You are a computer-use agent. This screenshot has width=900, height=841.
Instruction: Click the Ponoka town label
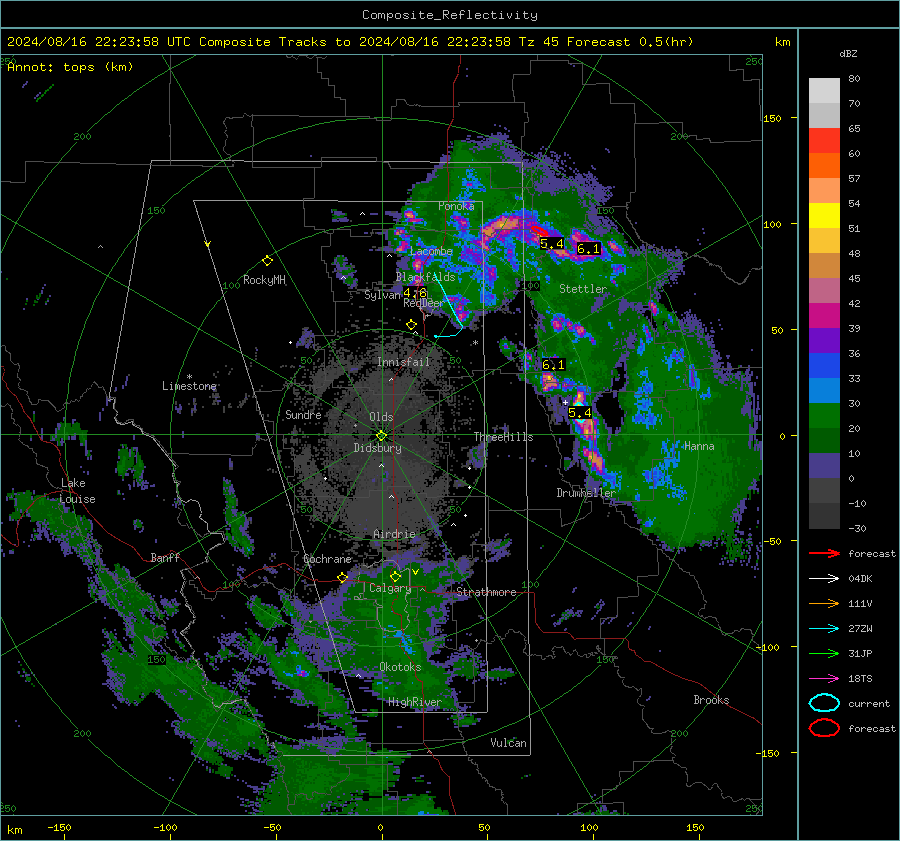456,206
